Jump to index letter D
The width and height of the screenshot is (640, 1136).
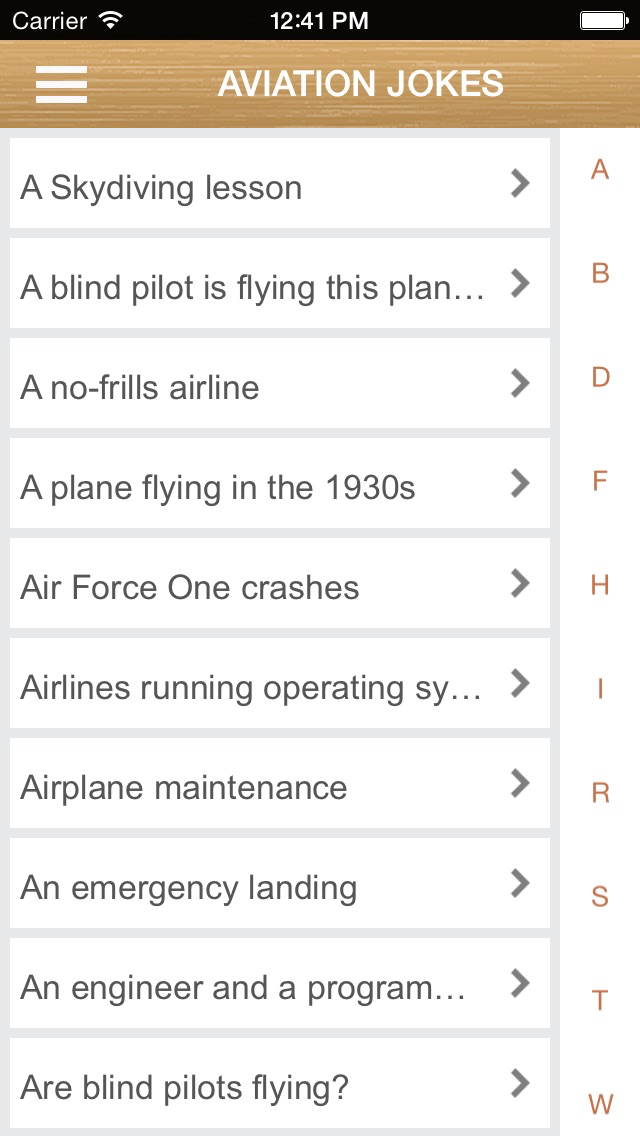pyautogui.click(x=600, y=377)
